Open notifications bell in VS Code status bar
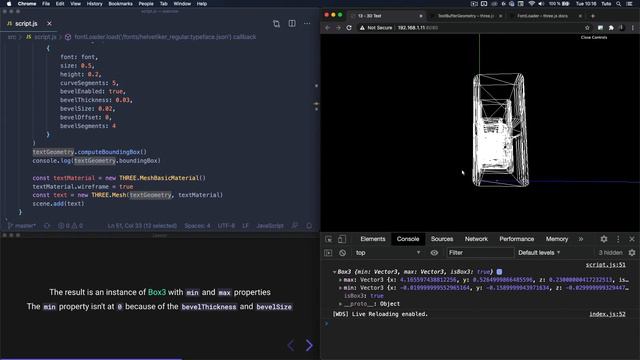Screen dimensions: 640x360 point(309,226)
